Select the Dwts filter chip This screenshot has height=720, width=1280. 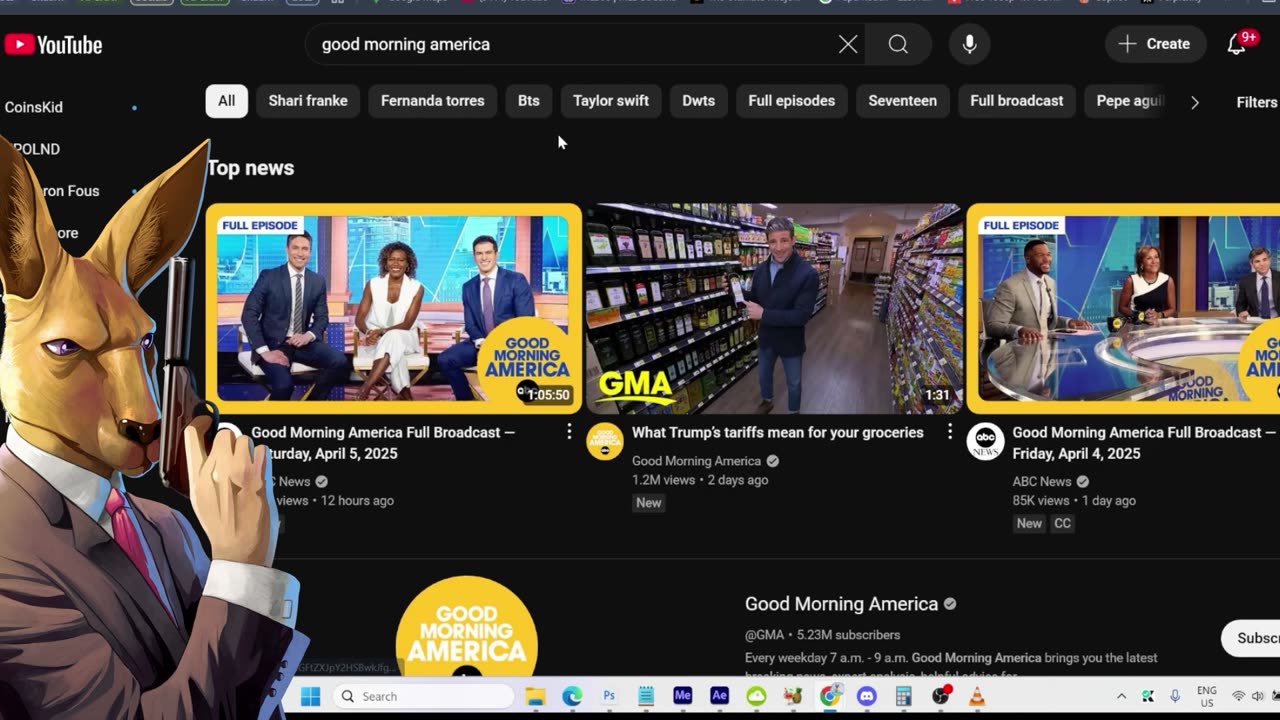coord(699,101)
